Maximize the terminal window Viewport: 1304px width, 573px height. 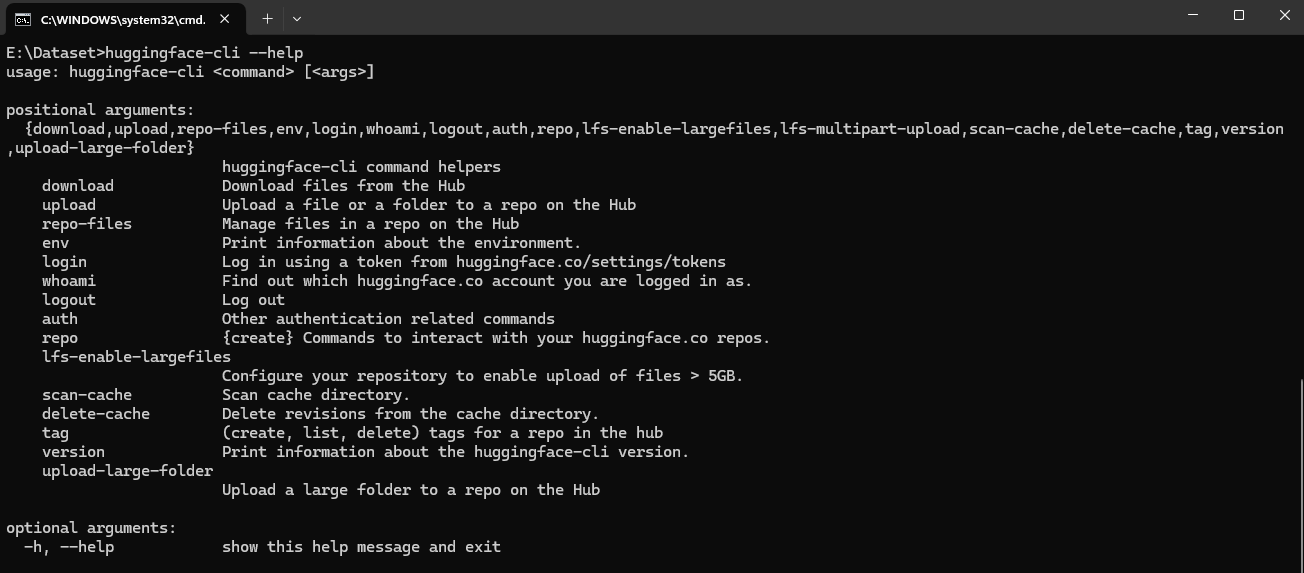(x=1239, y=15)
